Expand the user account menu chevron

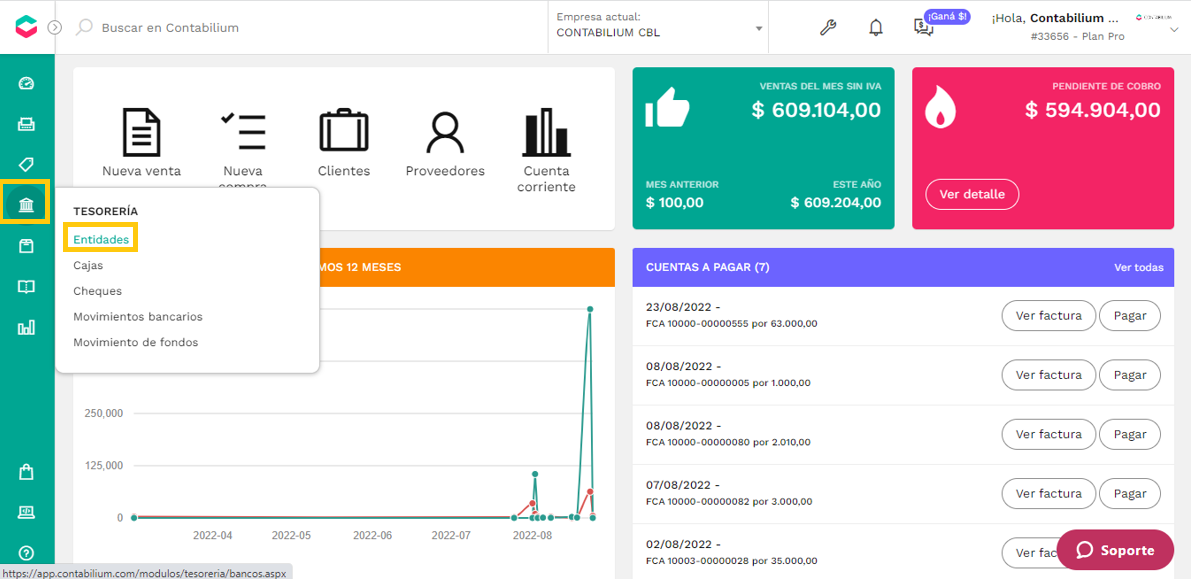1176,32
